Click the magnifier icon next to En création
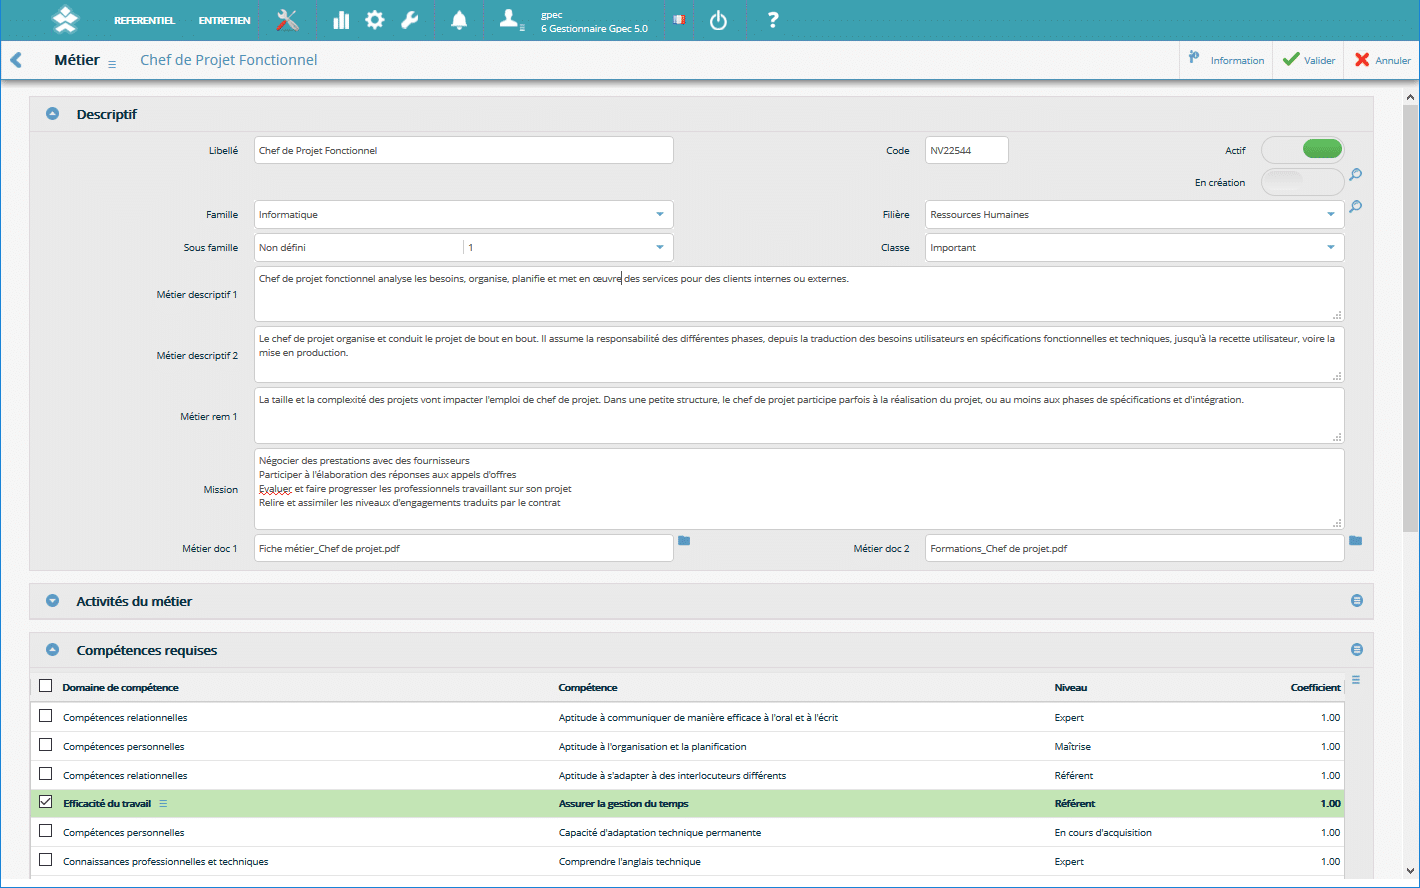Viewport: 1420px width, 888px height. pos(1356,175)
